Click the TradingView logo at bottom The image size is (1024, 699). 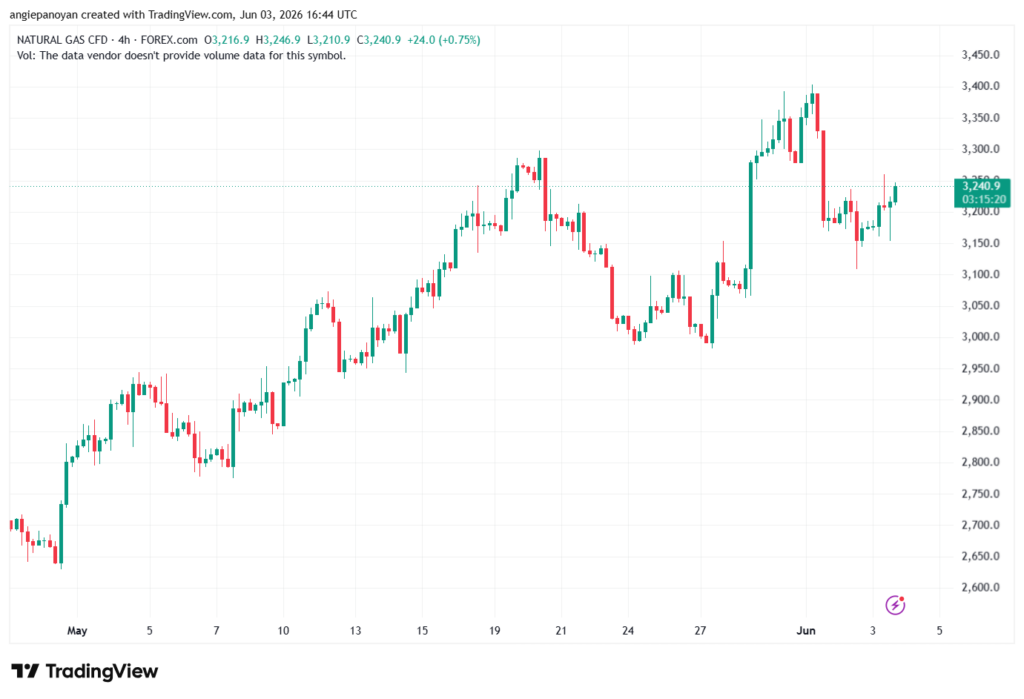pos(84,671)
